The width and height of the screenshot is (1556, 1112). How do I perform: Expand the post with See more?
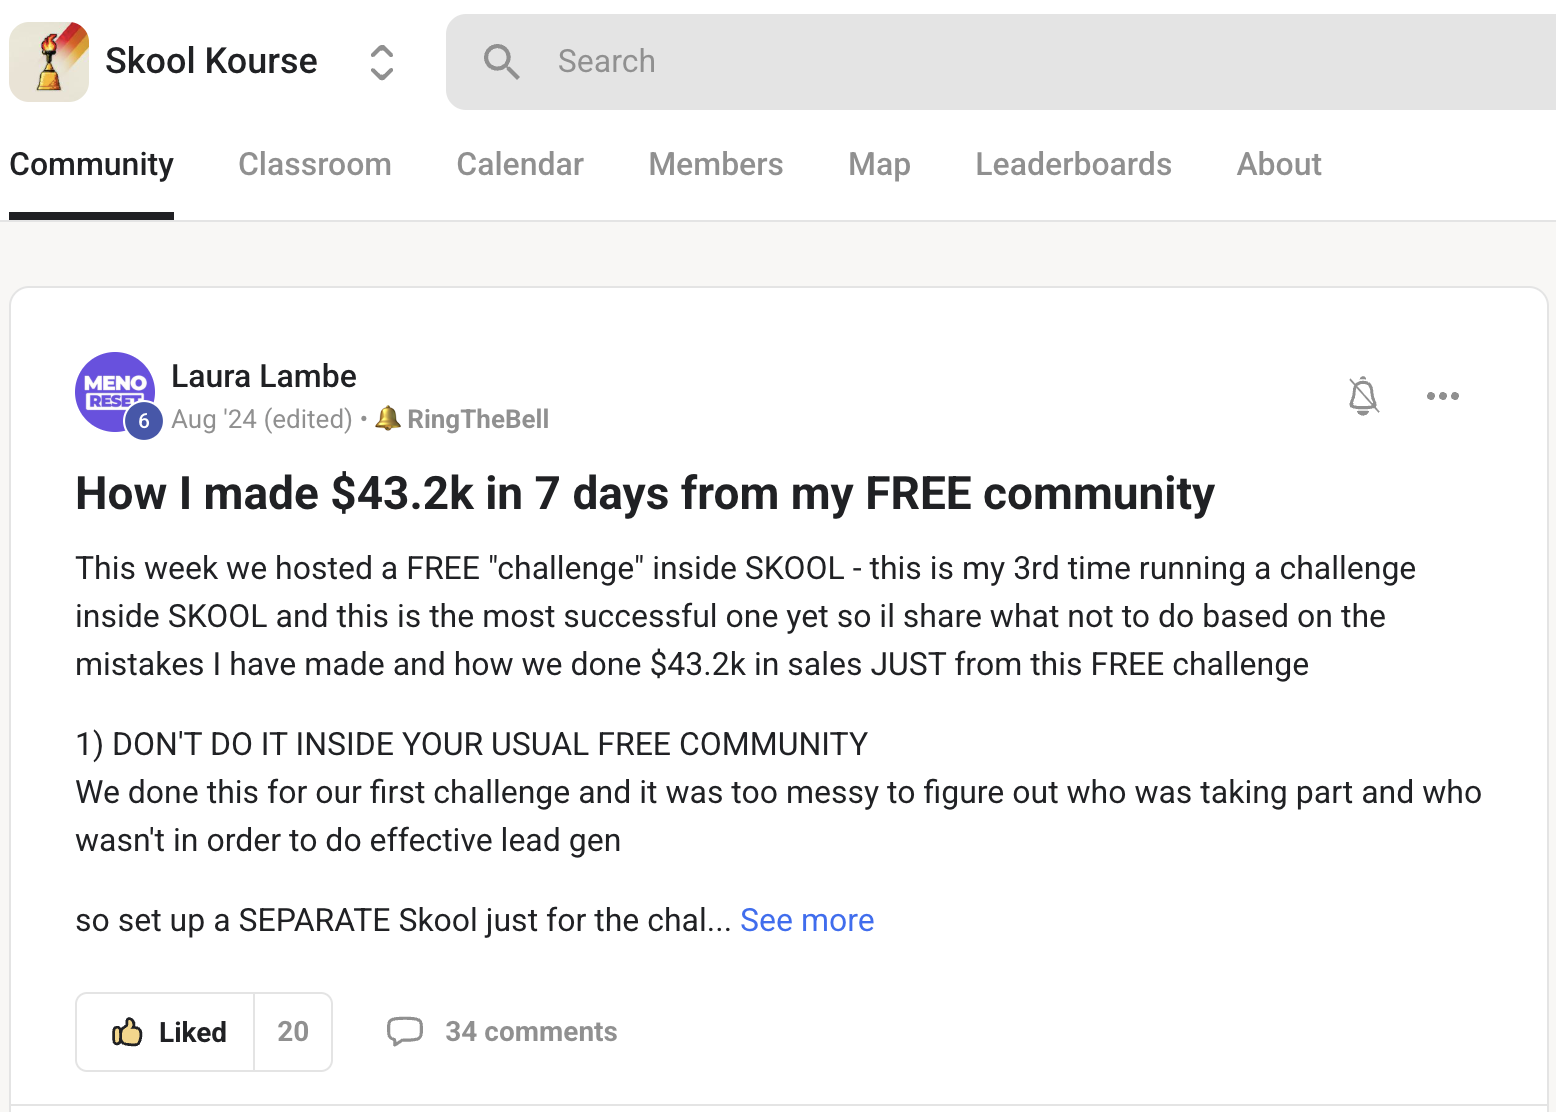coord(807,920)
